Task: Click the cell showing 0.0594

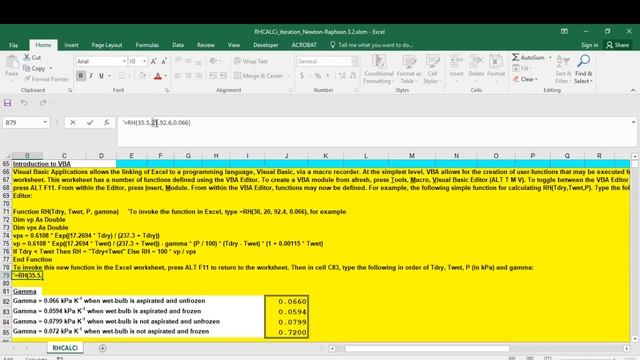Action: (x=286, y=312)
